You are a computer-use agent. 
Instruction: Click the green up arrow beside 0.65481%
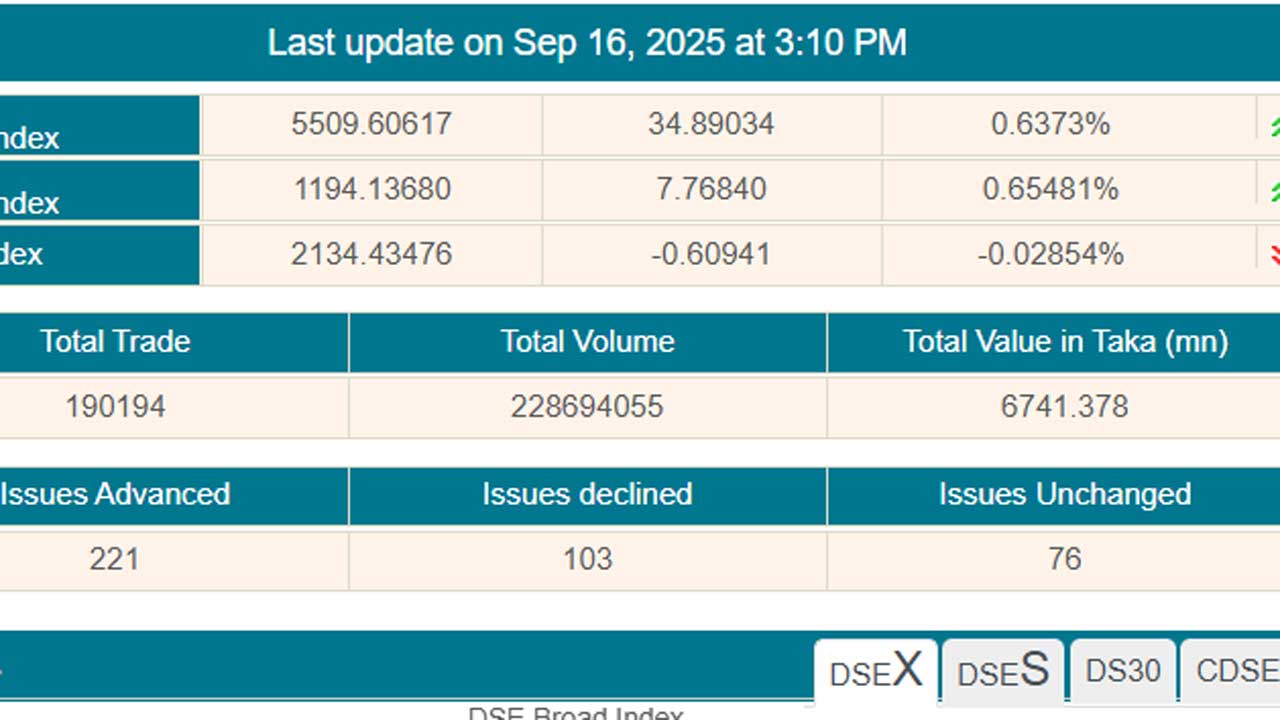[1272, 191]
